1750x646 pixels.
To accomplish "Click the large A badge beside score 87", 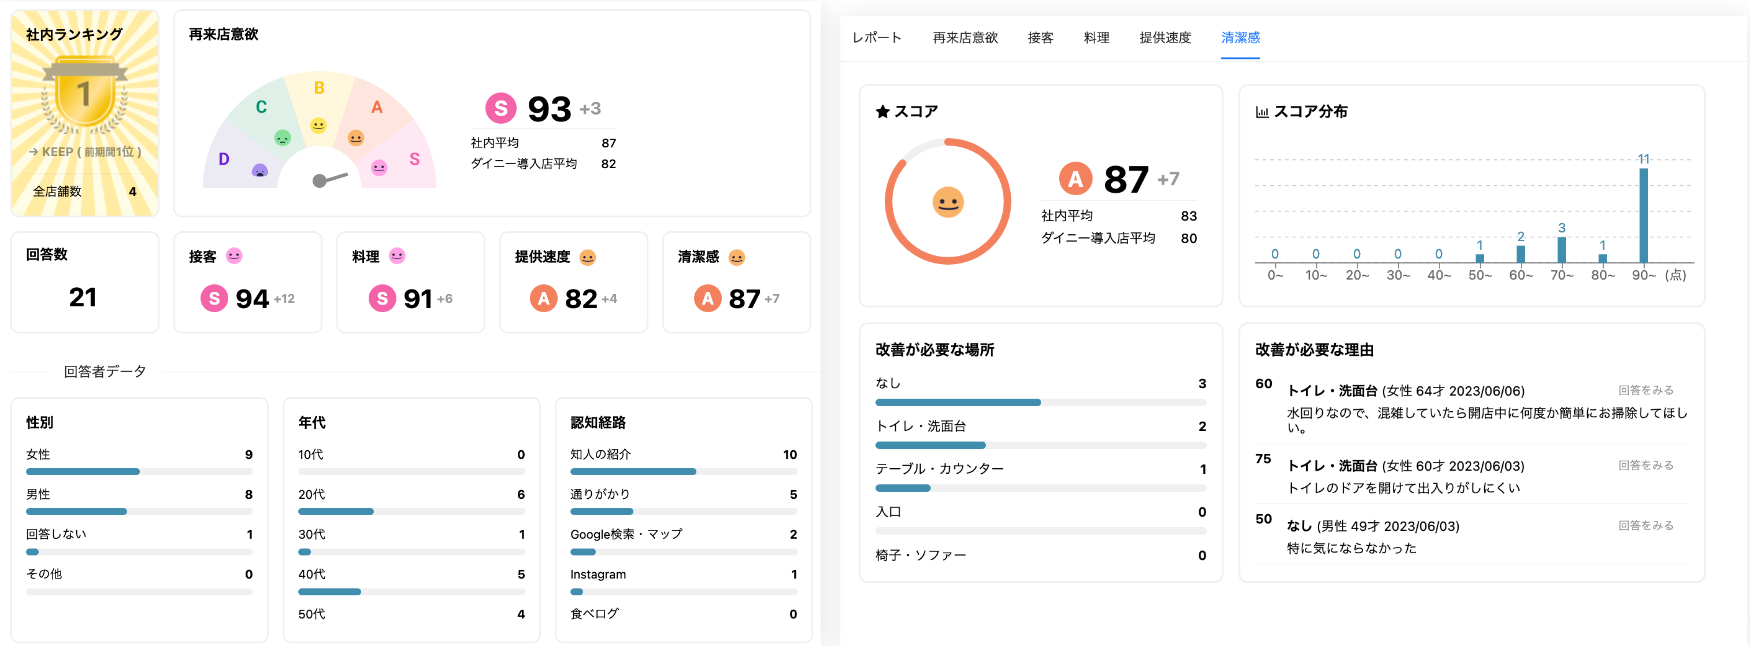I will [x=1075, y=179].
